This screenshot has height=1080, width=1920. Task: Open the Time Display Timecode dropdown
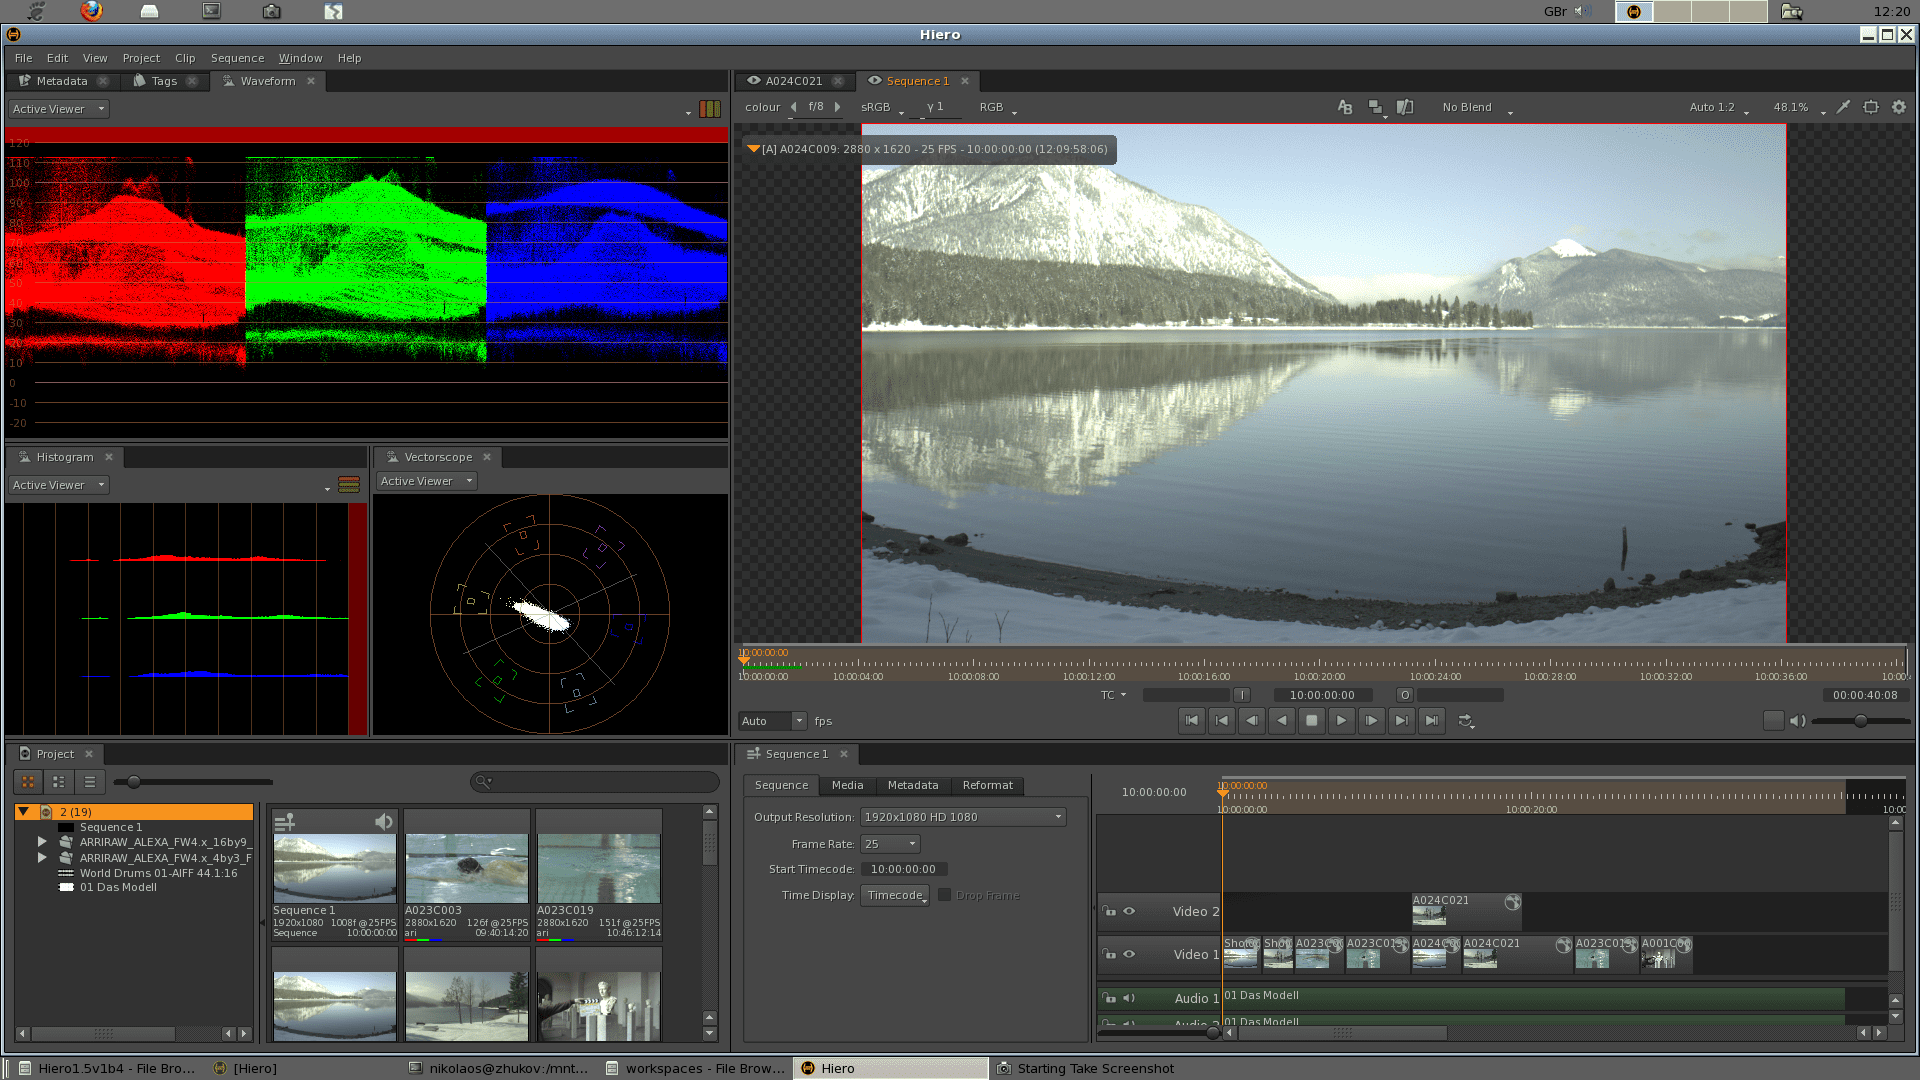tap(895, 895)
